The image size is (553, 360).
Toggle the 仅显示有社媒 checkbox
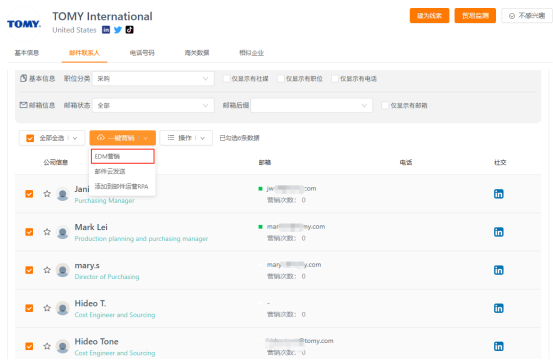pos(226,79)
